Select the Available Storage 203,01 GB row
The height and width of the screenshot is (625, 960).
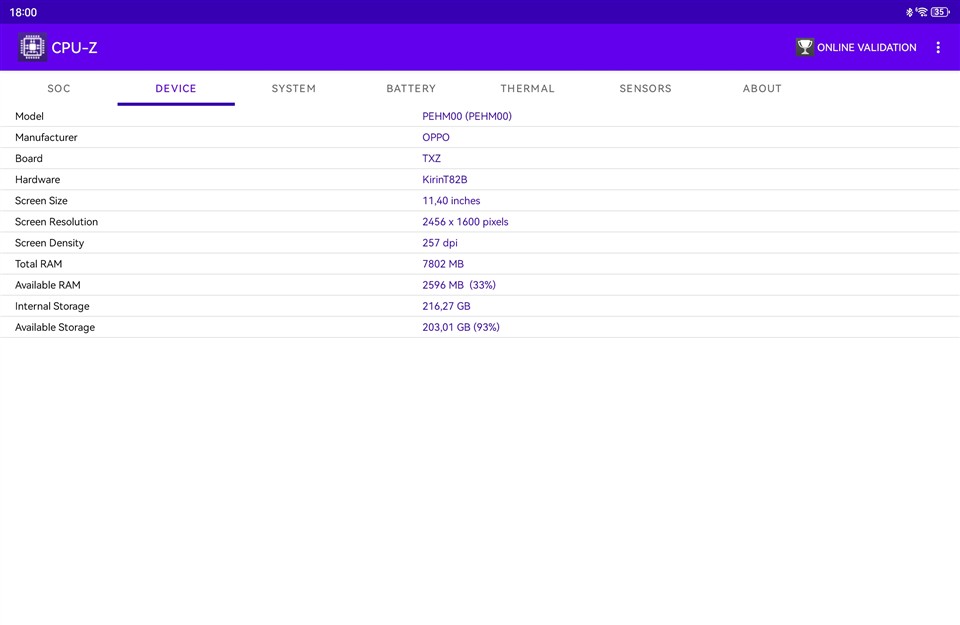point(460,327)
